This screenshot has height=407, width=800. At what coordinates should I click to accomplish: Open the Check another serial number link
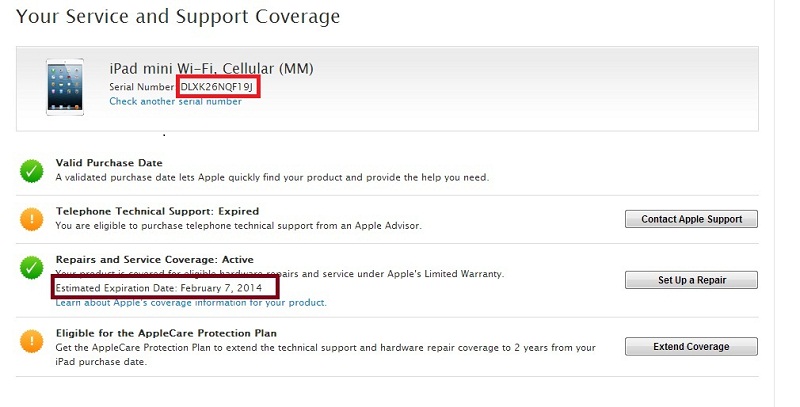click(x=176, y=101)
